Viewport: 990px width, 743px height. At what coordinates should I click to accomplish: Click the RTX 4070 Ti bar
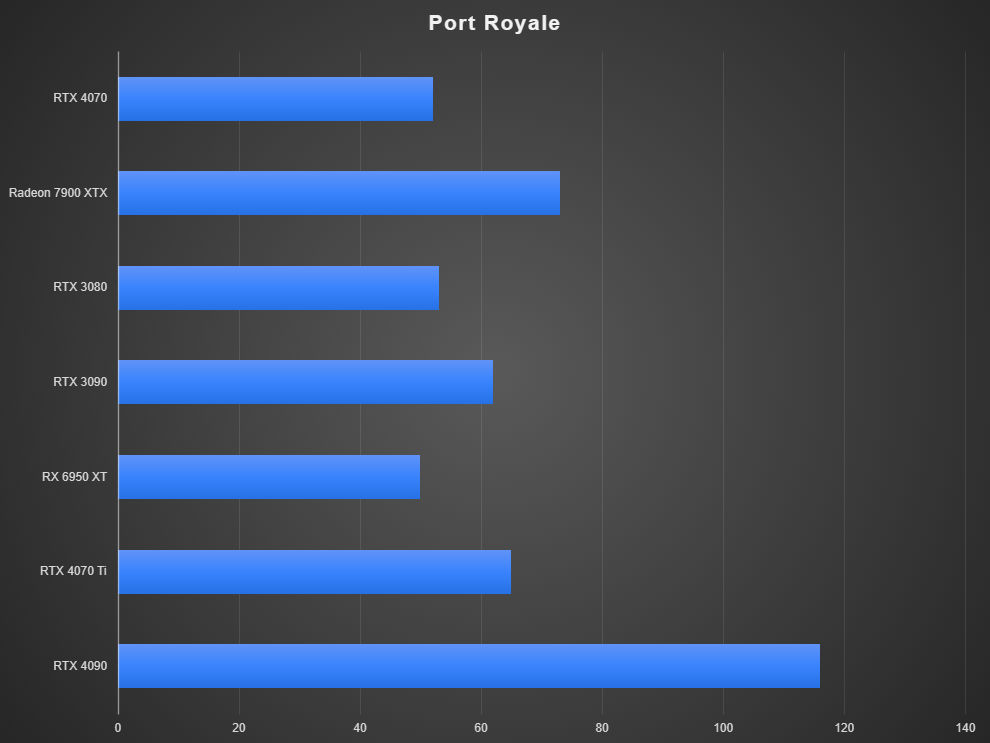(314, 571)
